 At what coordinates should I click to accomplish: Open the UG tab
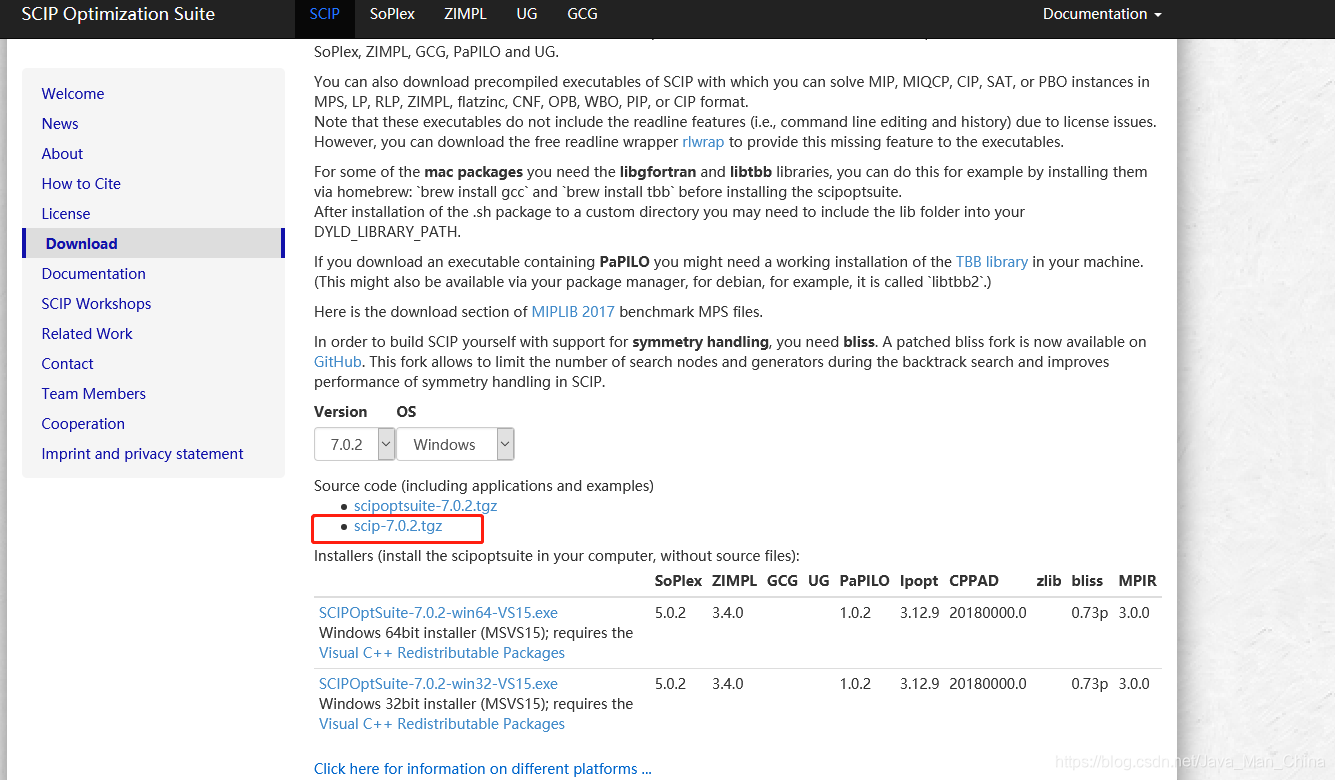527,14
